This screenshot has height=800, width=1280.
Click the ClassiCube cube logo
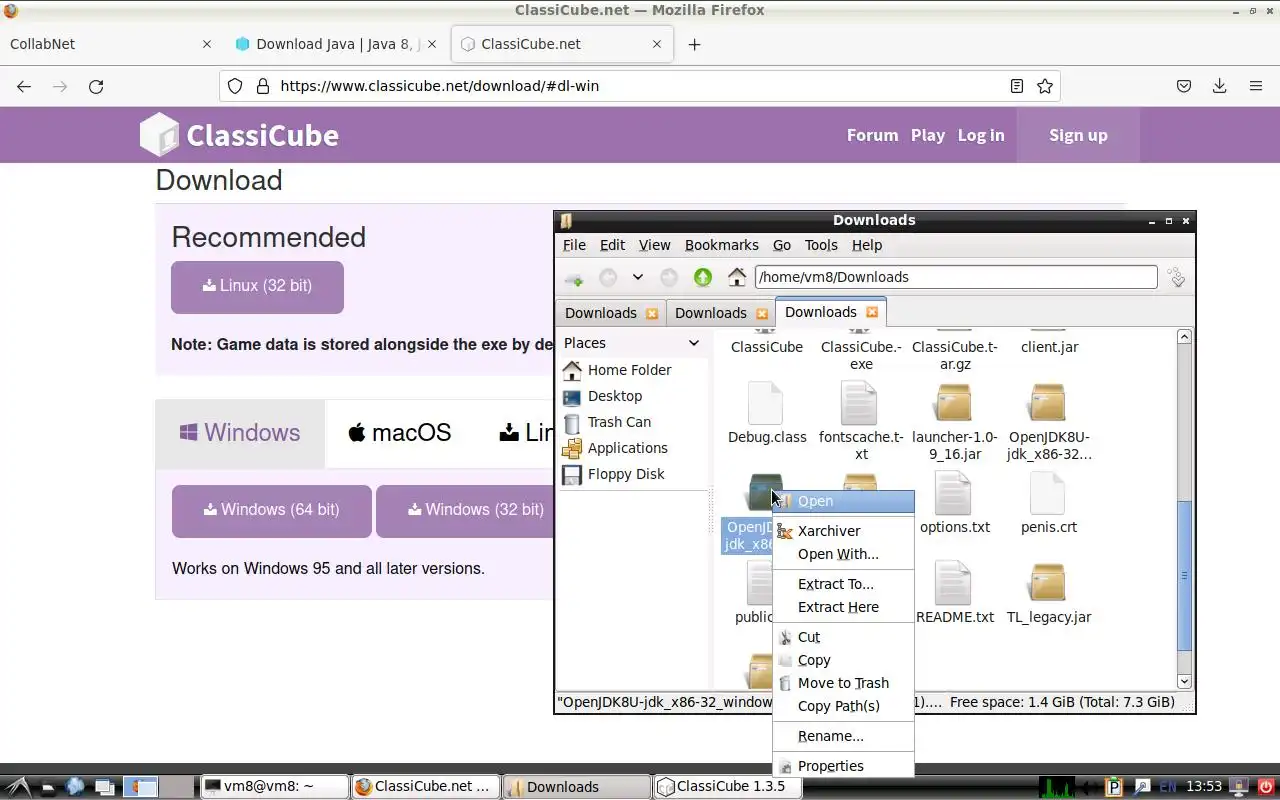pyautogui.click(x=158, y=135)
